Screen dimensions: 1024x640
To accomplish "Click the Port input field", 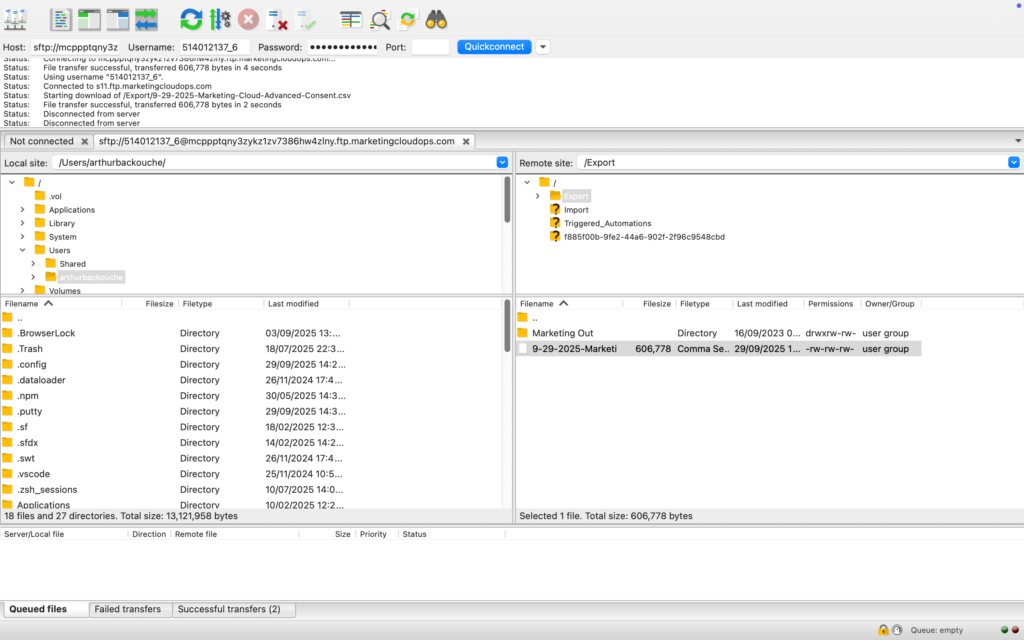I will [430, 47].
